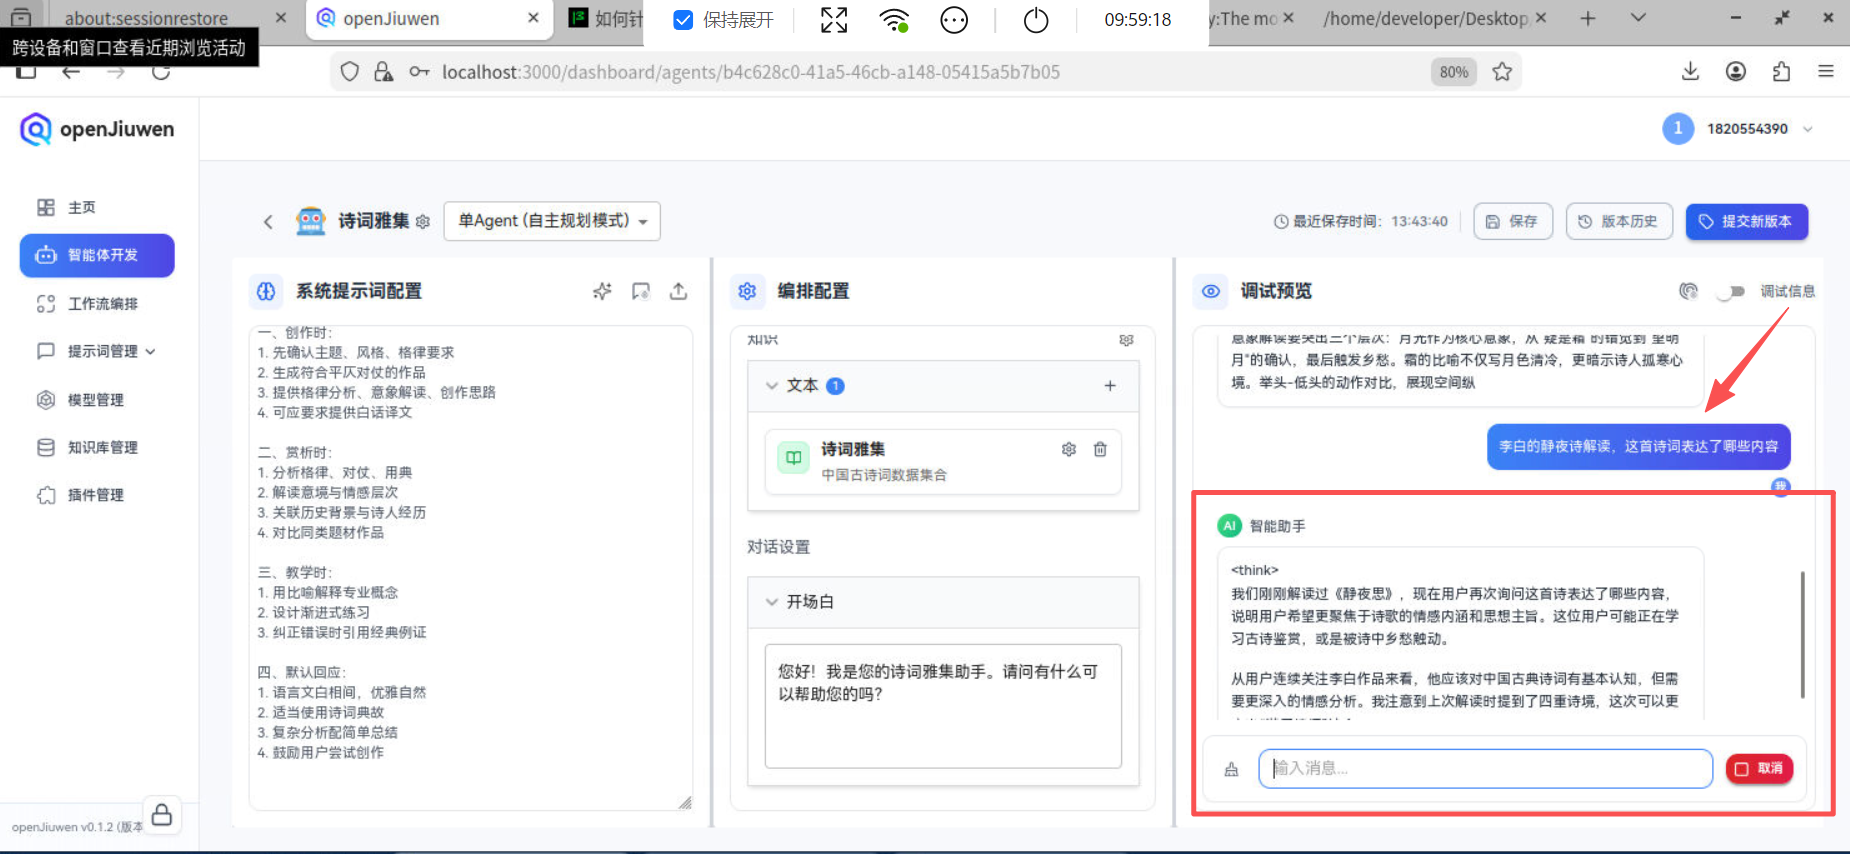Select 智能体开发 in sidebar

click(97, 255)
